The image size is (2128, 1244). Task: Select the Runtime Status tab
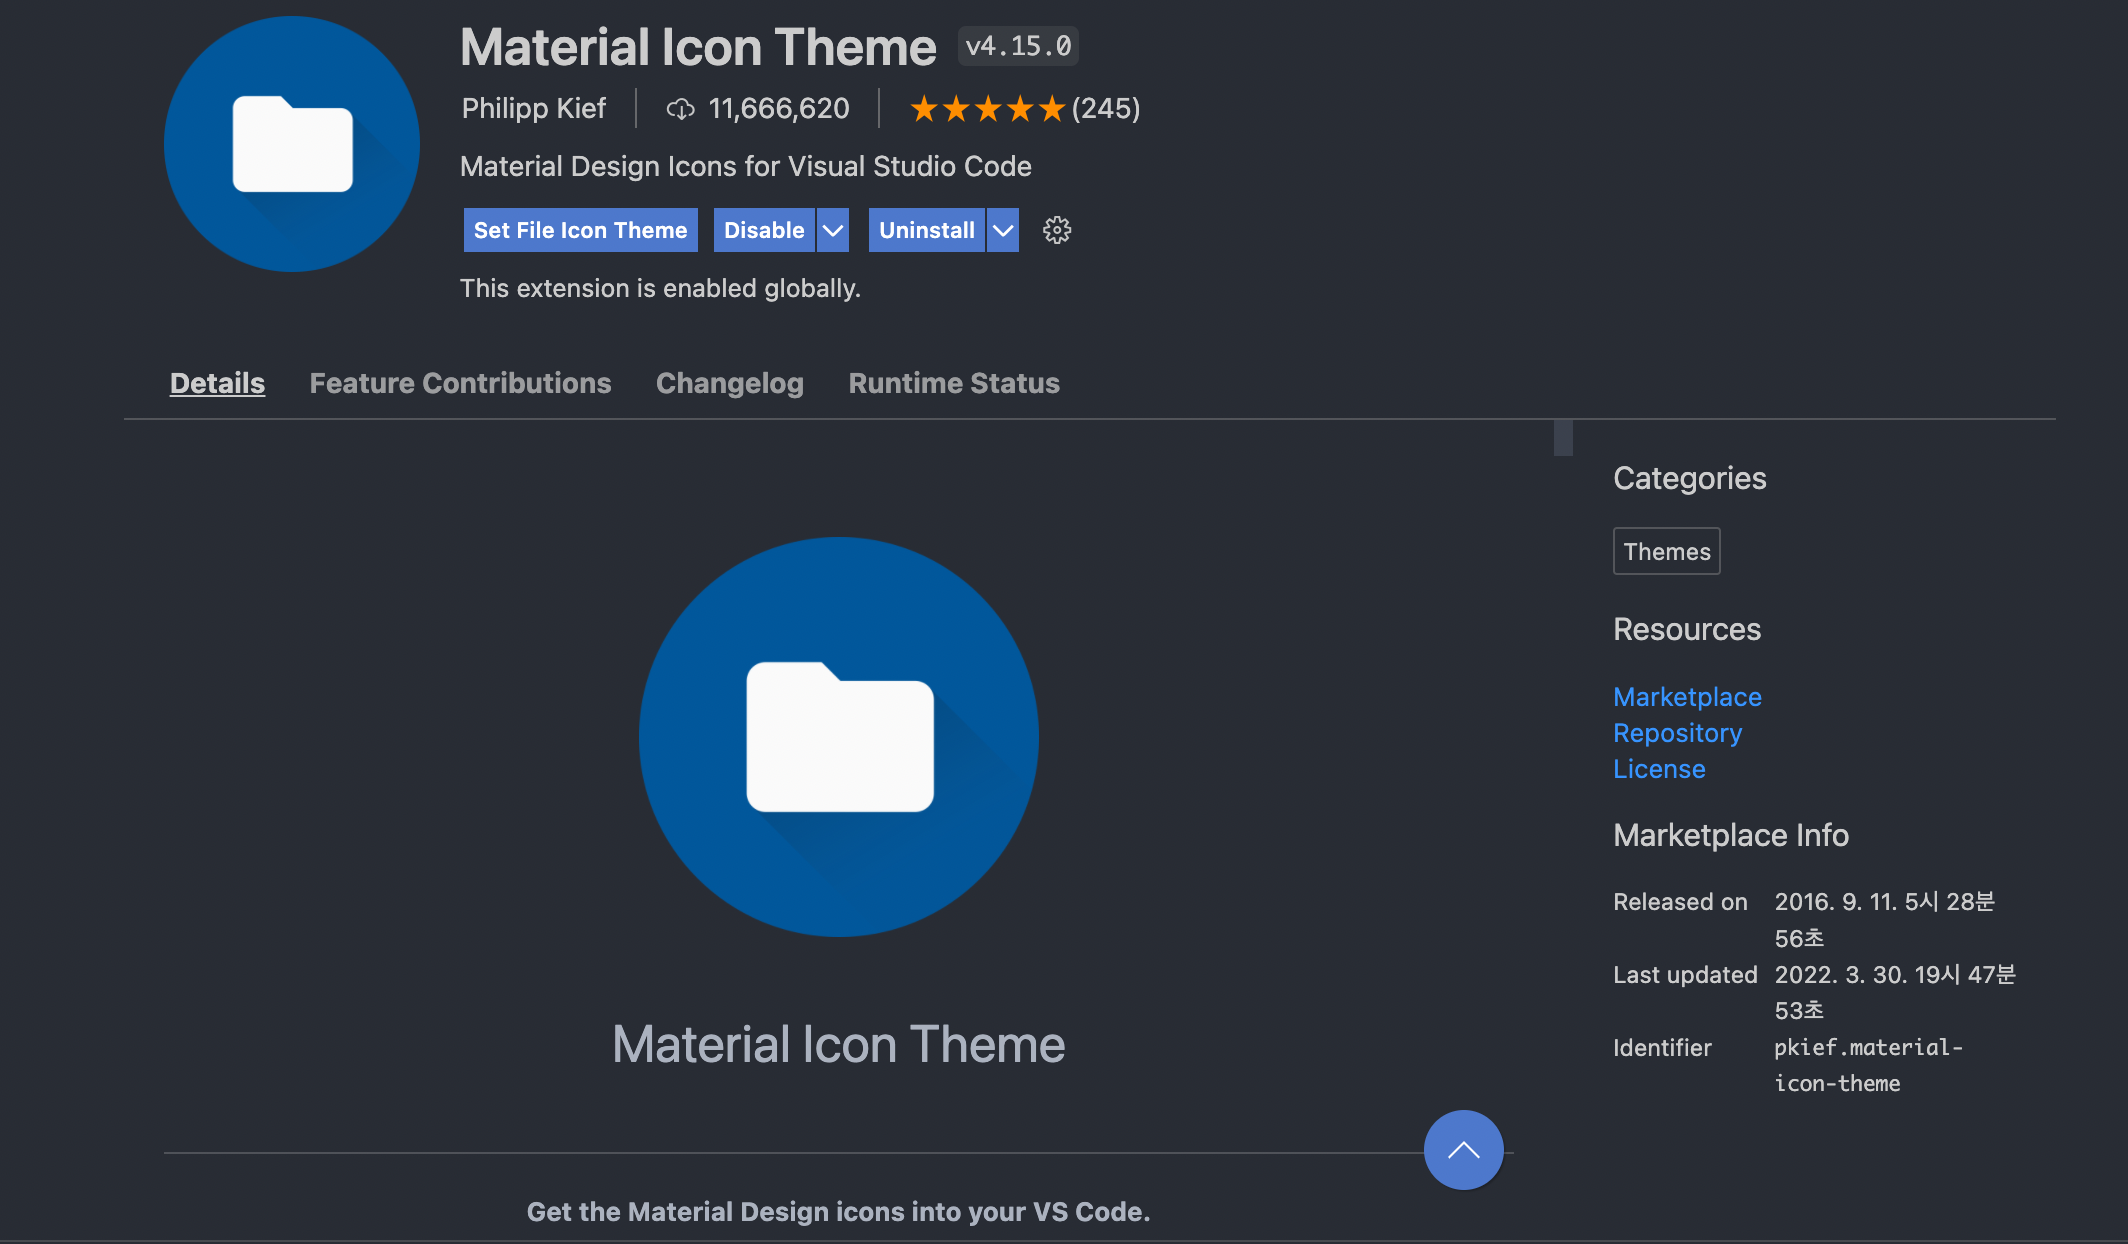pyautogui.click(x=953, y=383)
